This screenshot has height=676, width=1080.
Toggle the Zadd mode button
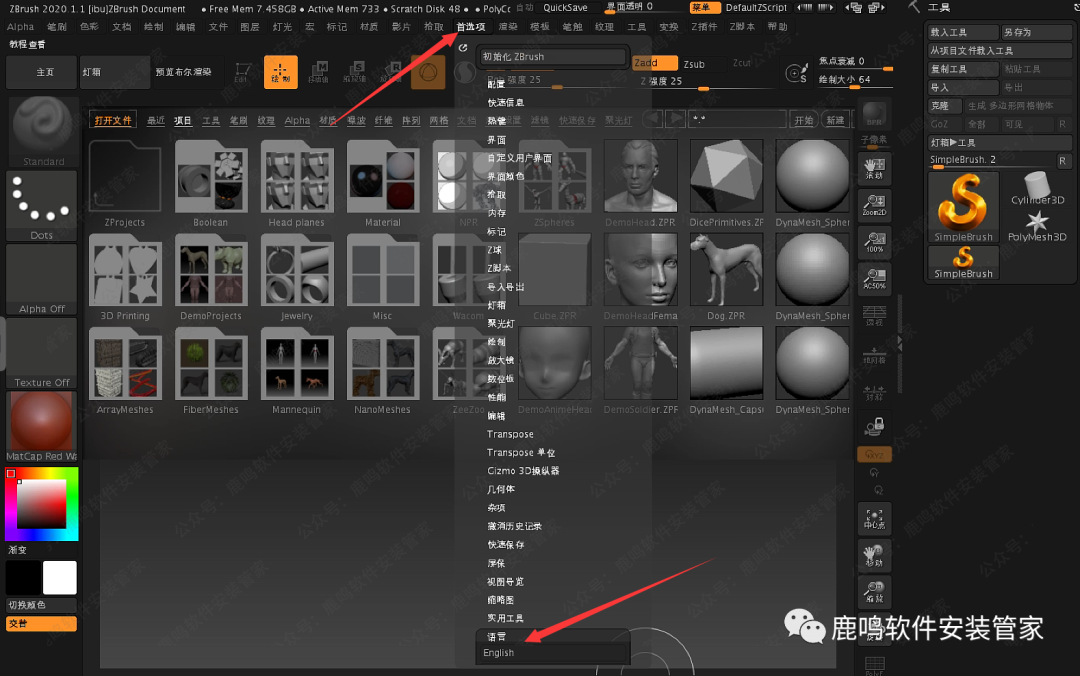655,63
